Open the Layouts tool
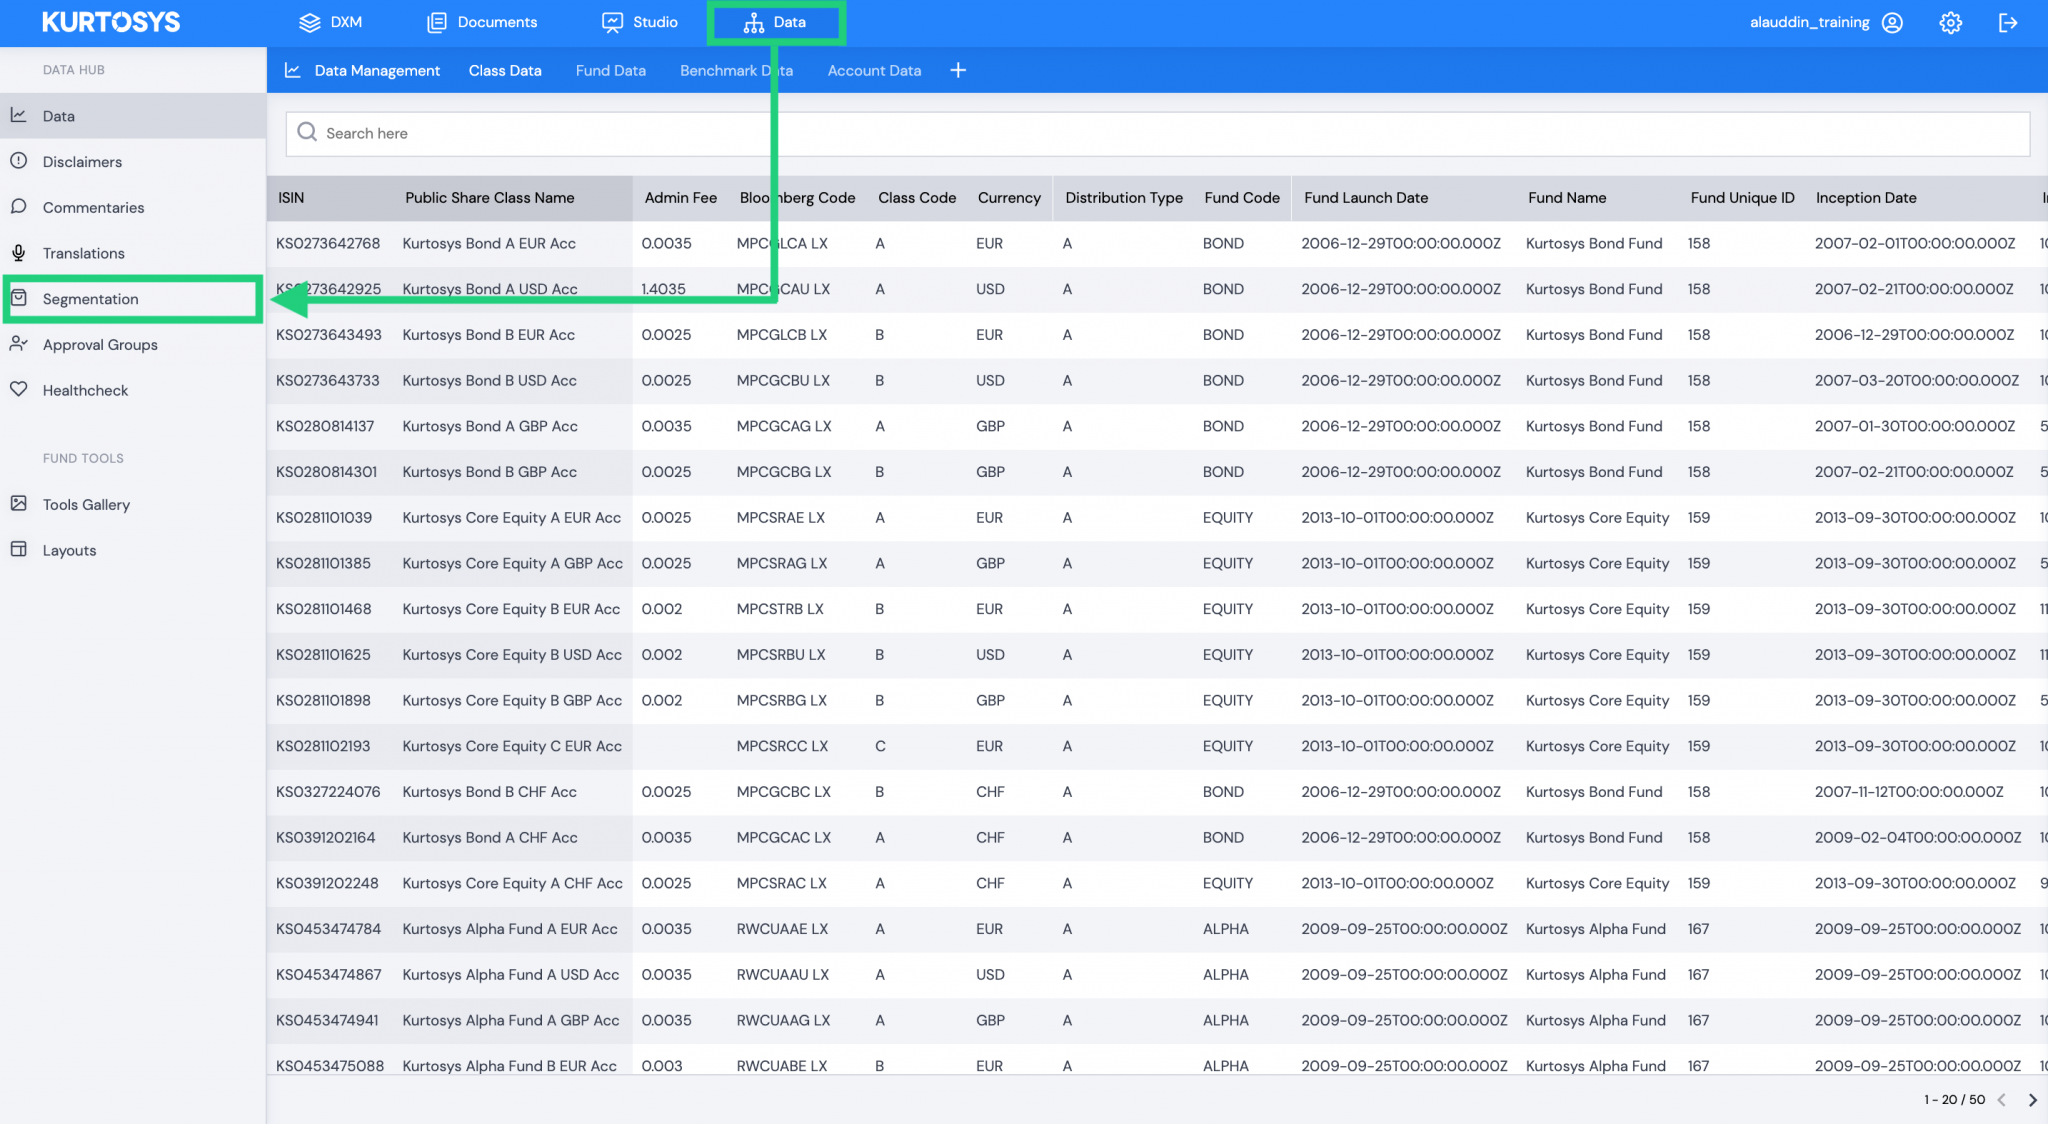2048x1124 pixels. [x=69, y=550]
